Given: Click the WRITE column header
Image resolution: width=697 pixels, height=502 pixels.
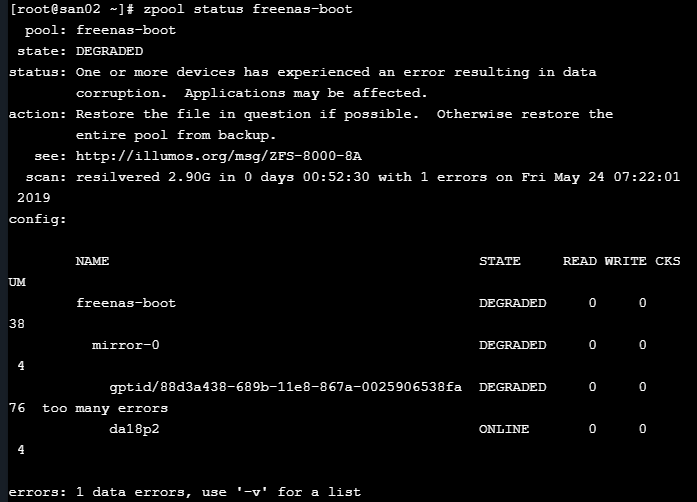Looking at the screenshot, I should (x=625, y=261).
